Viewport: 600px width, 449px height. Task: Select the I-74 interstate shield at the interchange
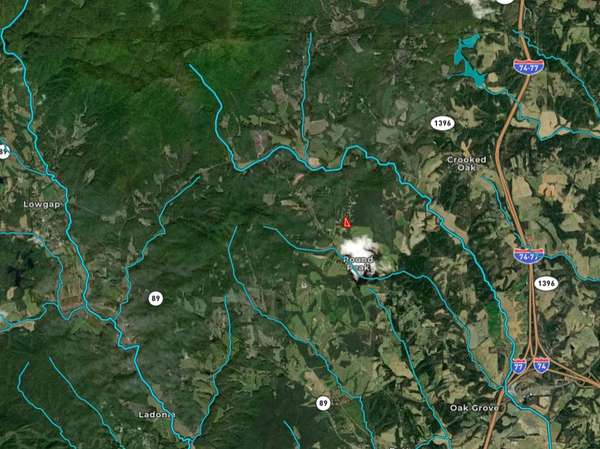coord(541,365)
